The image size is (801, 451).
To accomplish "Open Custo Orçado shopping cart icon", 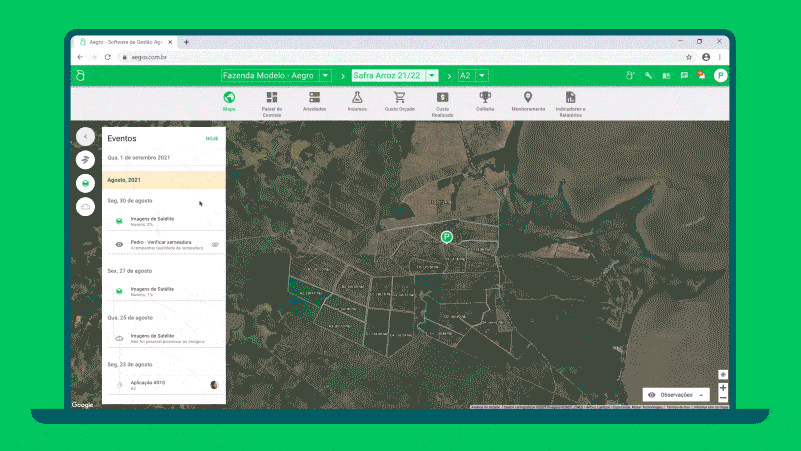I will coord(399,98).
